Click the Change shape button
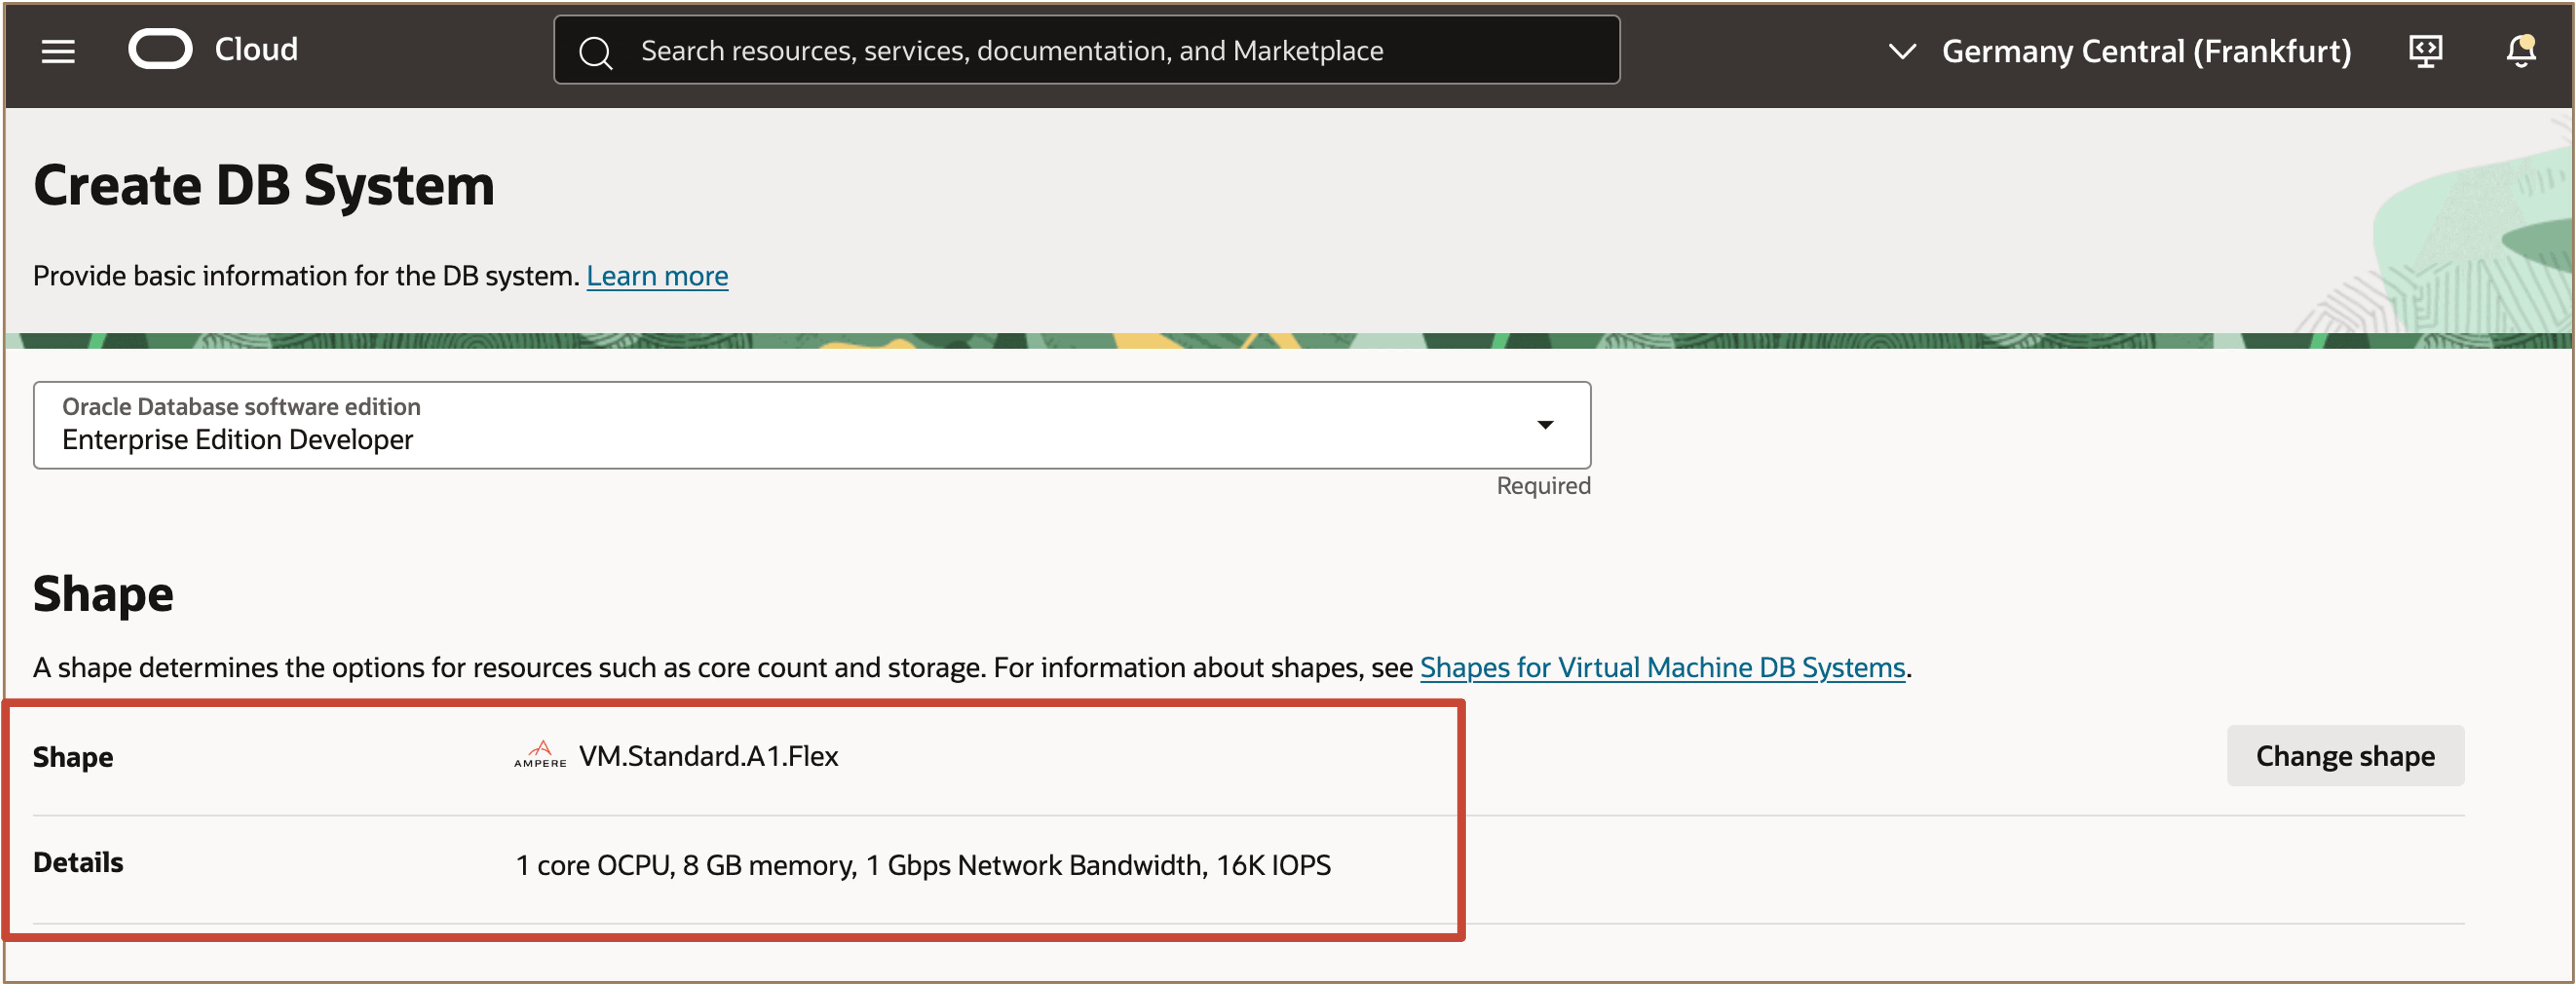The height and width of the screenshot is (985, 2576). tap(2344, 756)
